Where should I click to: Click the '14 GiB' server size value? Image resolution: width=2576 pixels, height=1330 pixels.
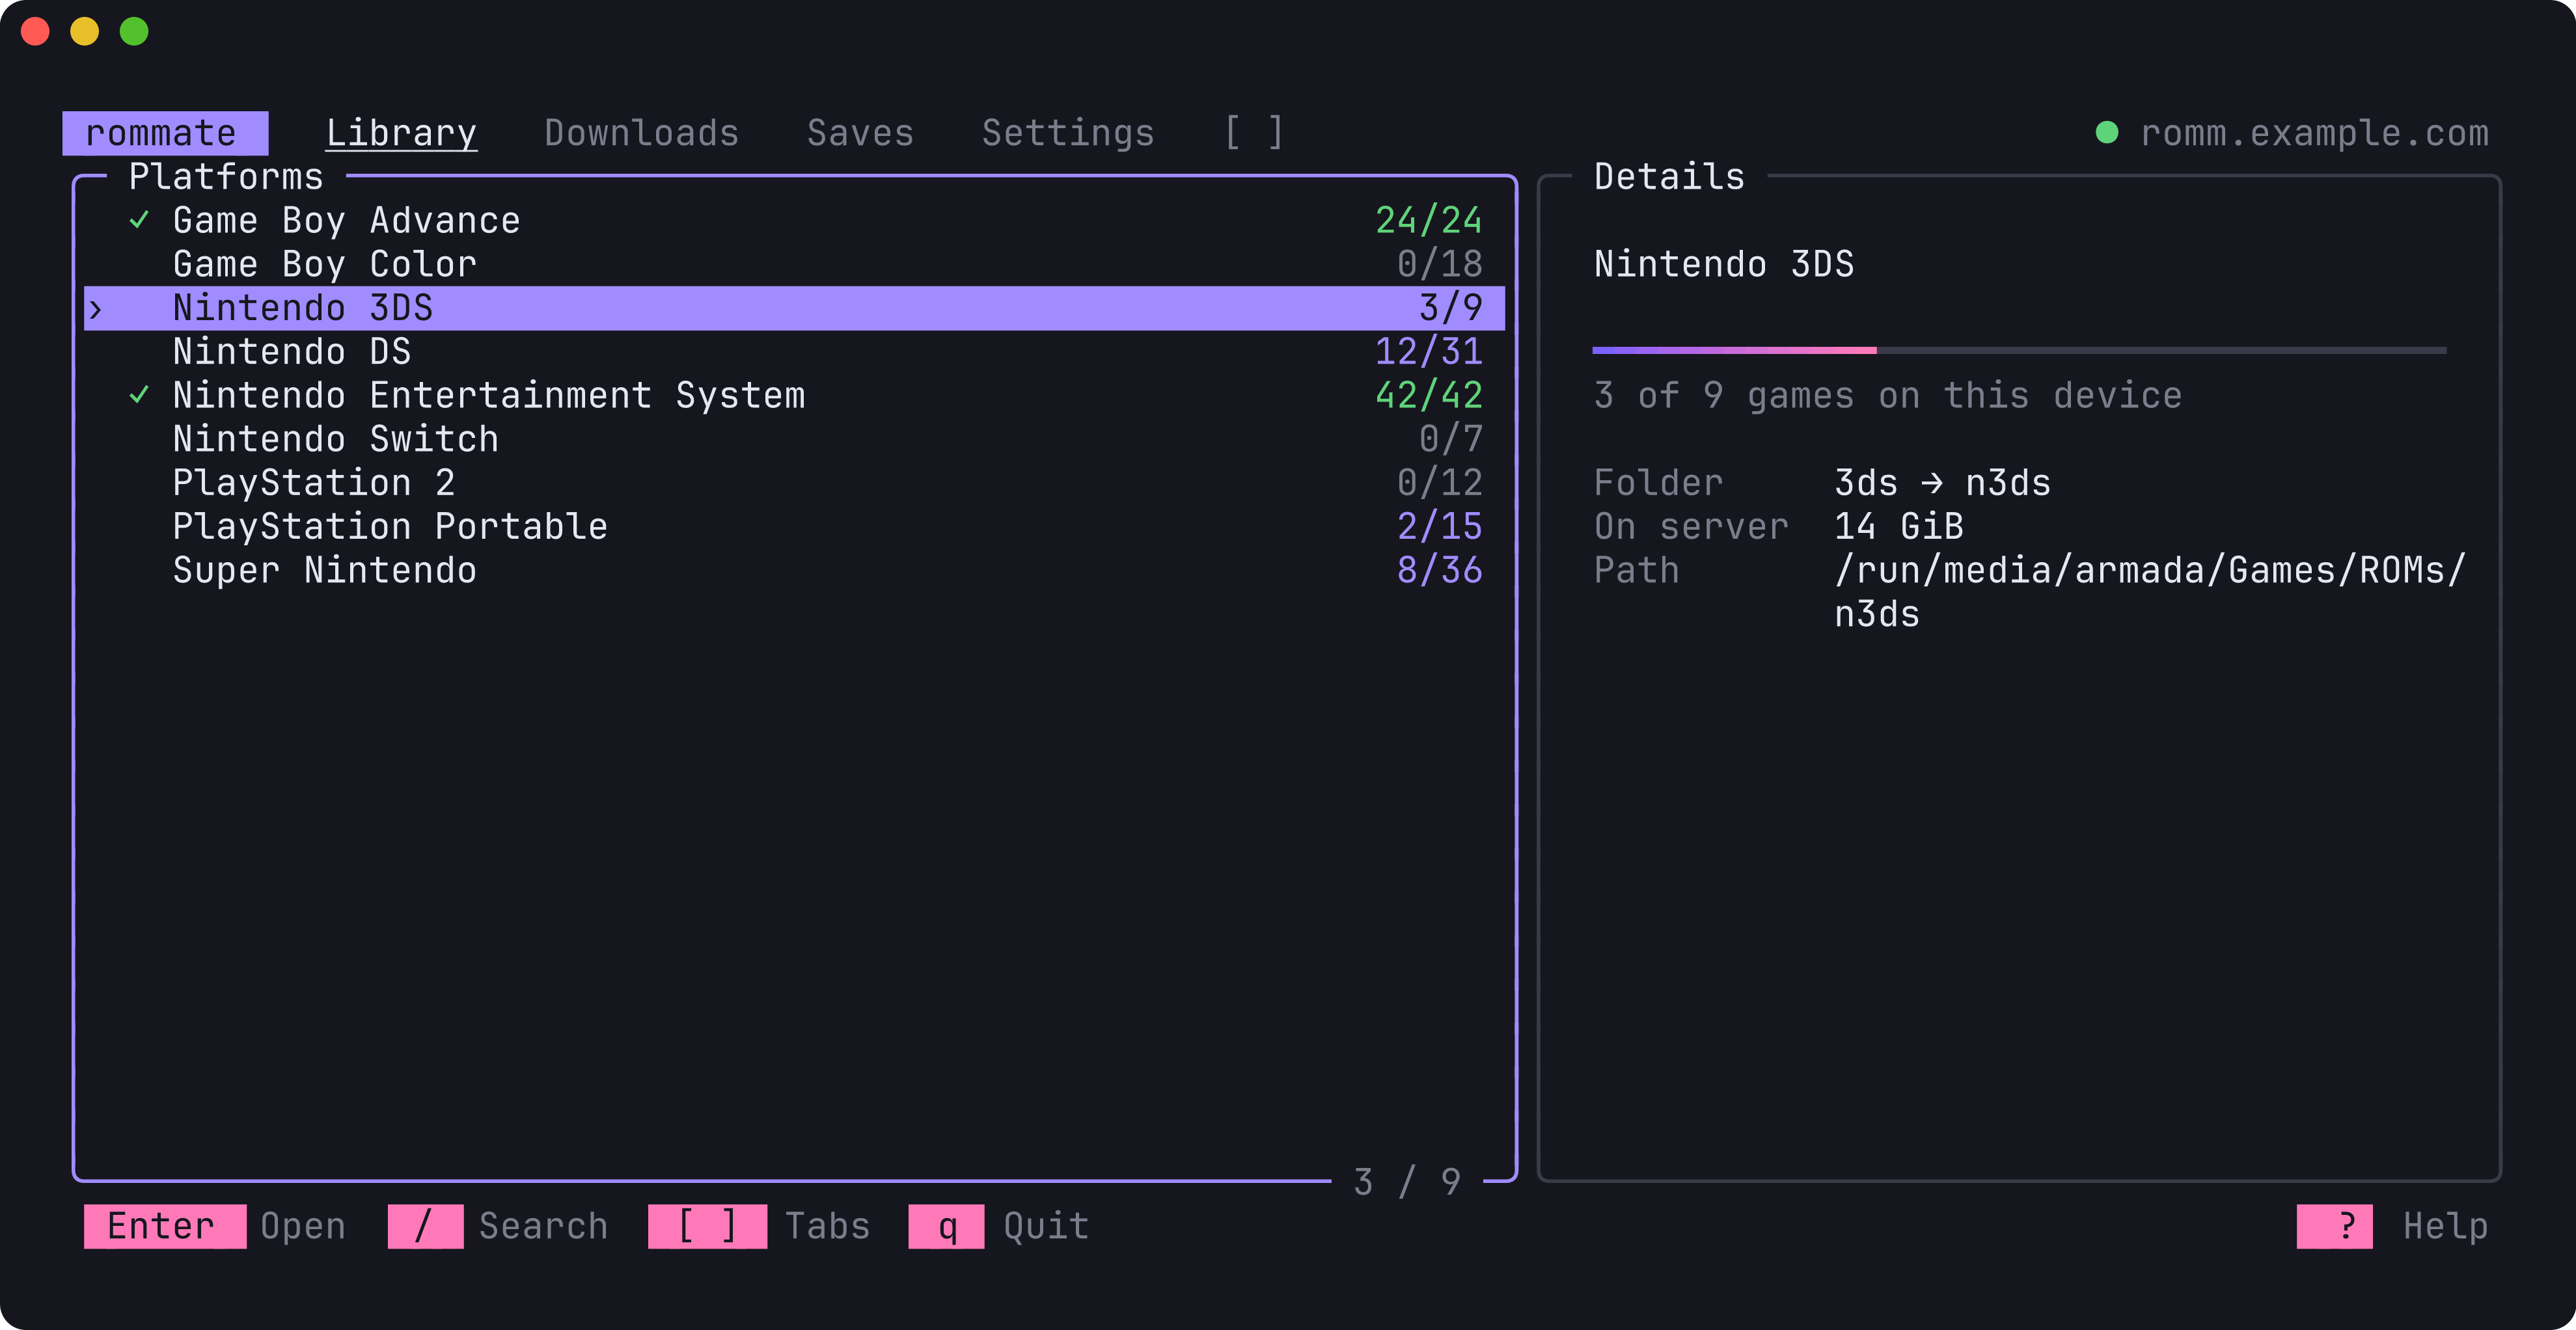[x=1898, y=526]
